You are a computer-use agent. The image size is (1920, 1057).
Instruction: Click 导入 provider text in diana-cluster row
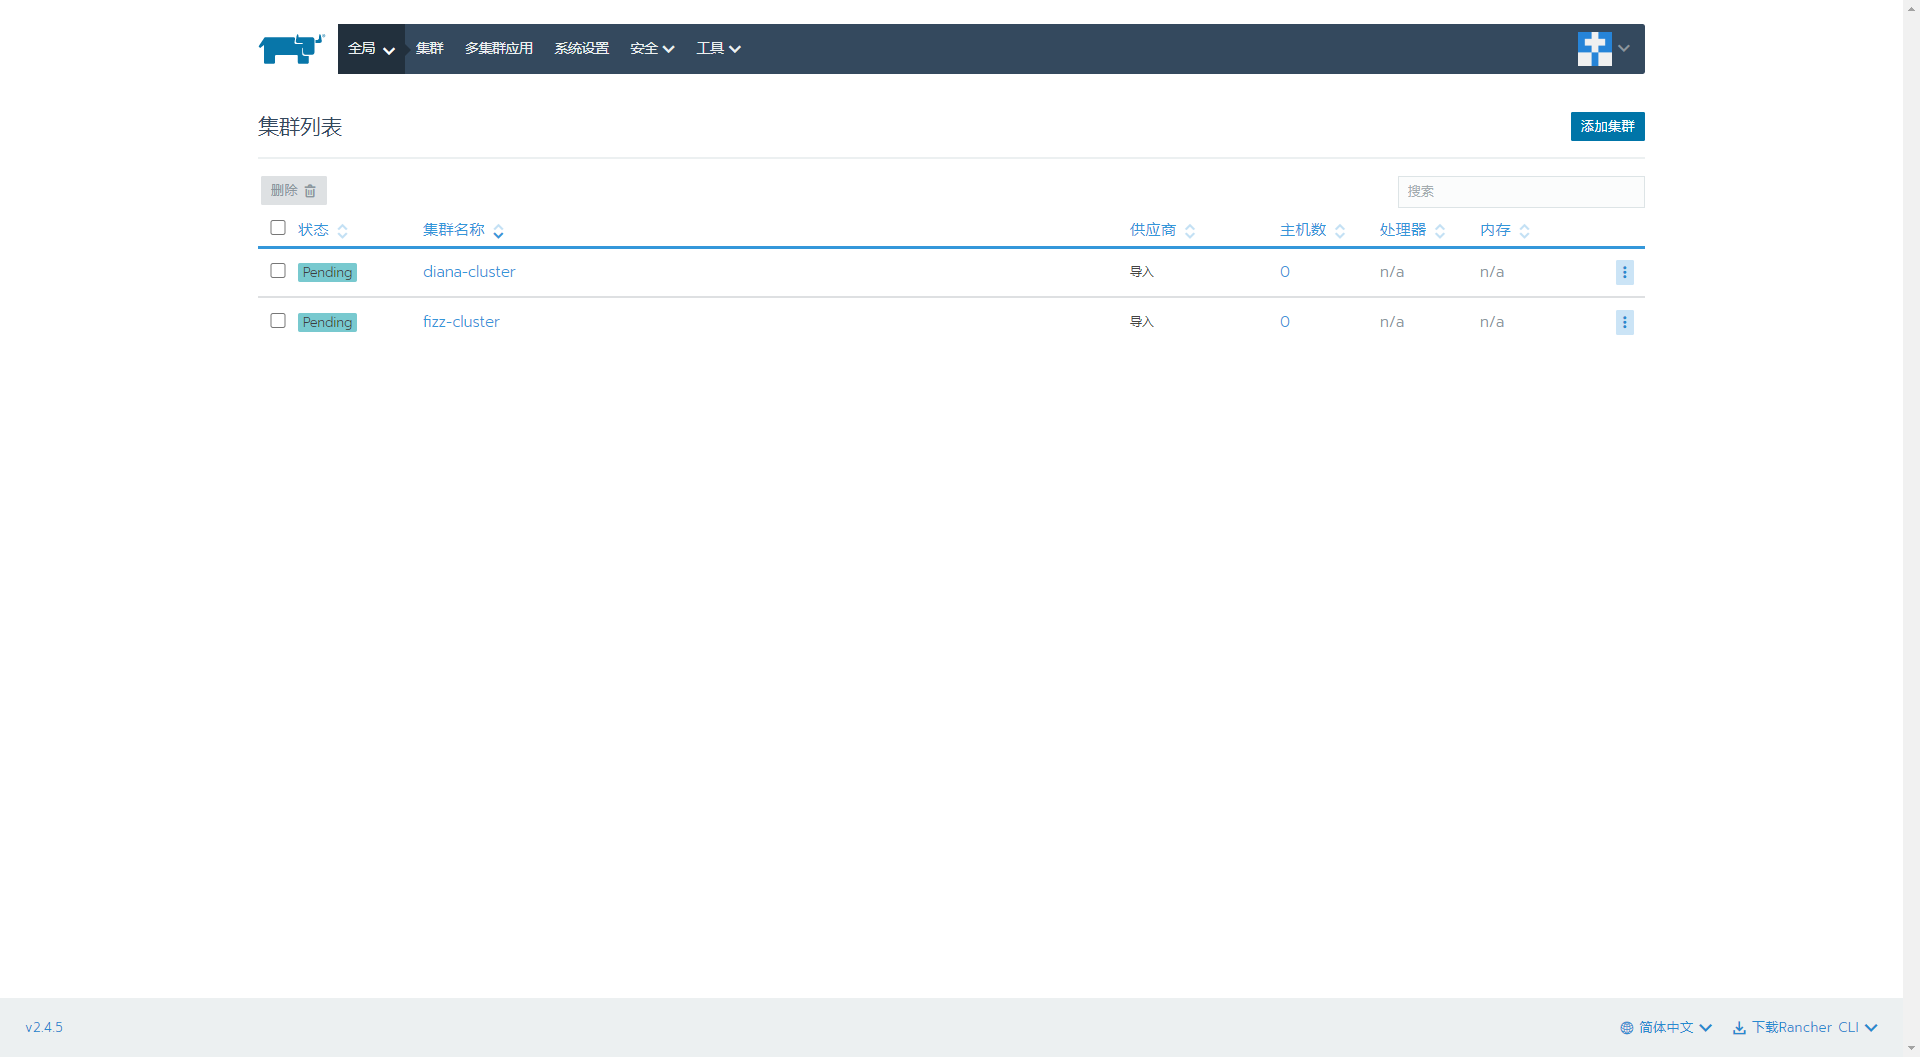coord(1142,272)
